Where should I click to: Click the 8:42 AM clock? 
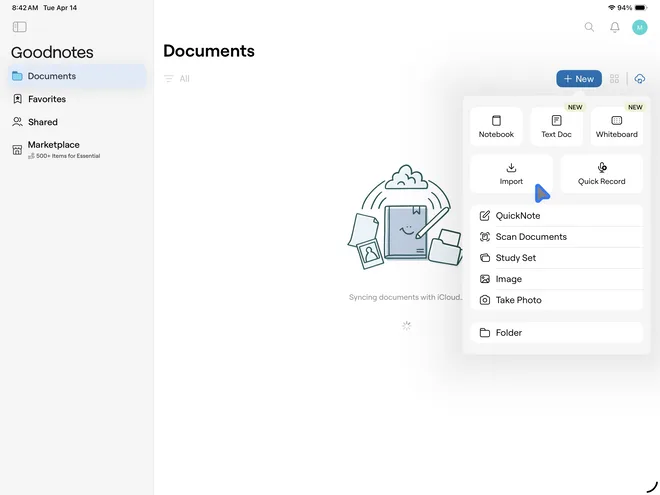pyautogui.click(x=25, y=8)
